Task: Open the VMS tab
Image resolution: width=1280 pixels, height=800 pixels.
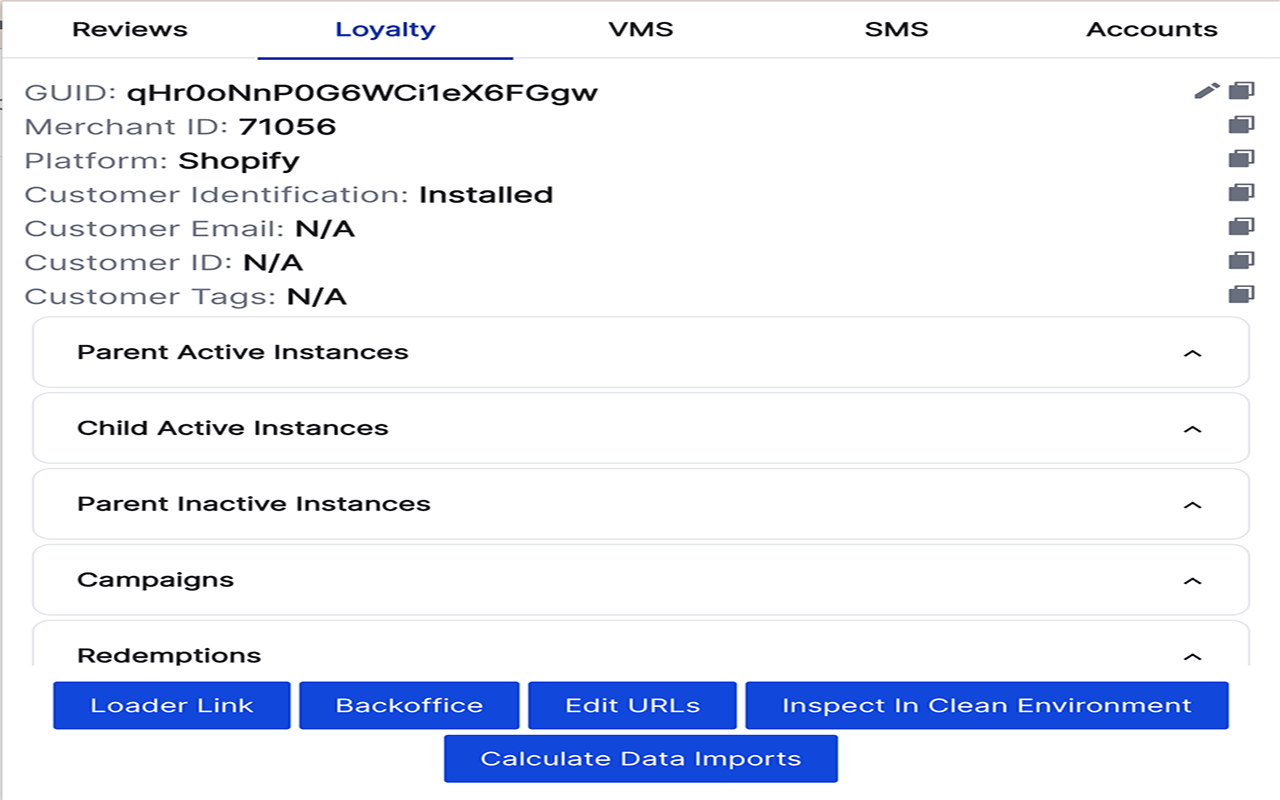Action: [x=641, y=29]
